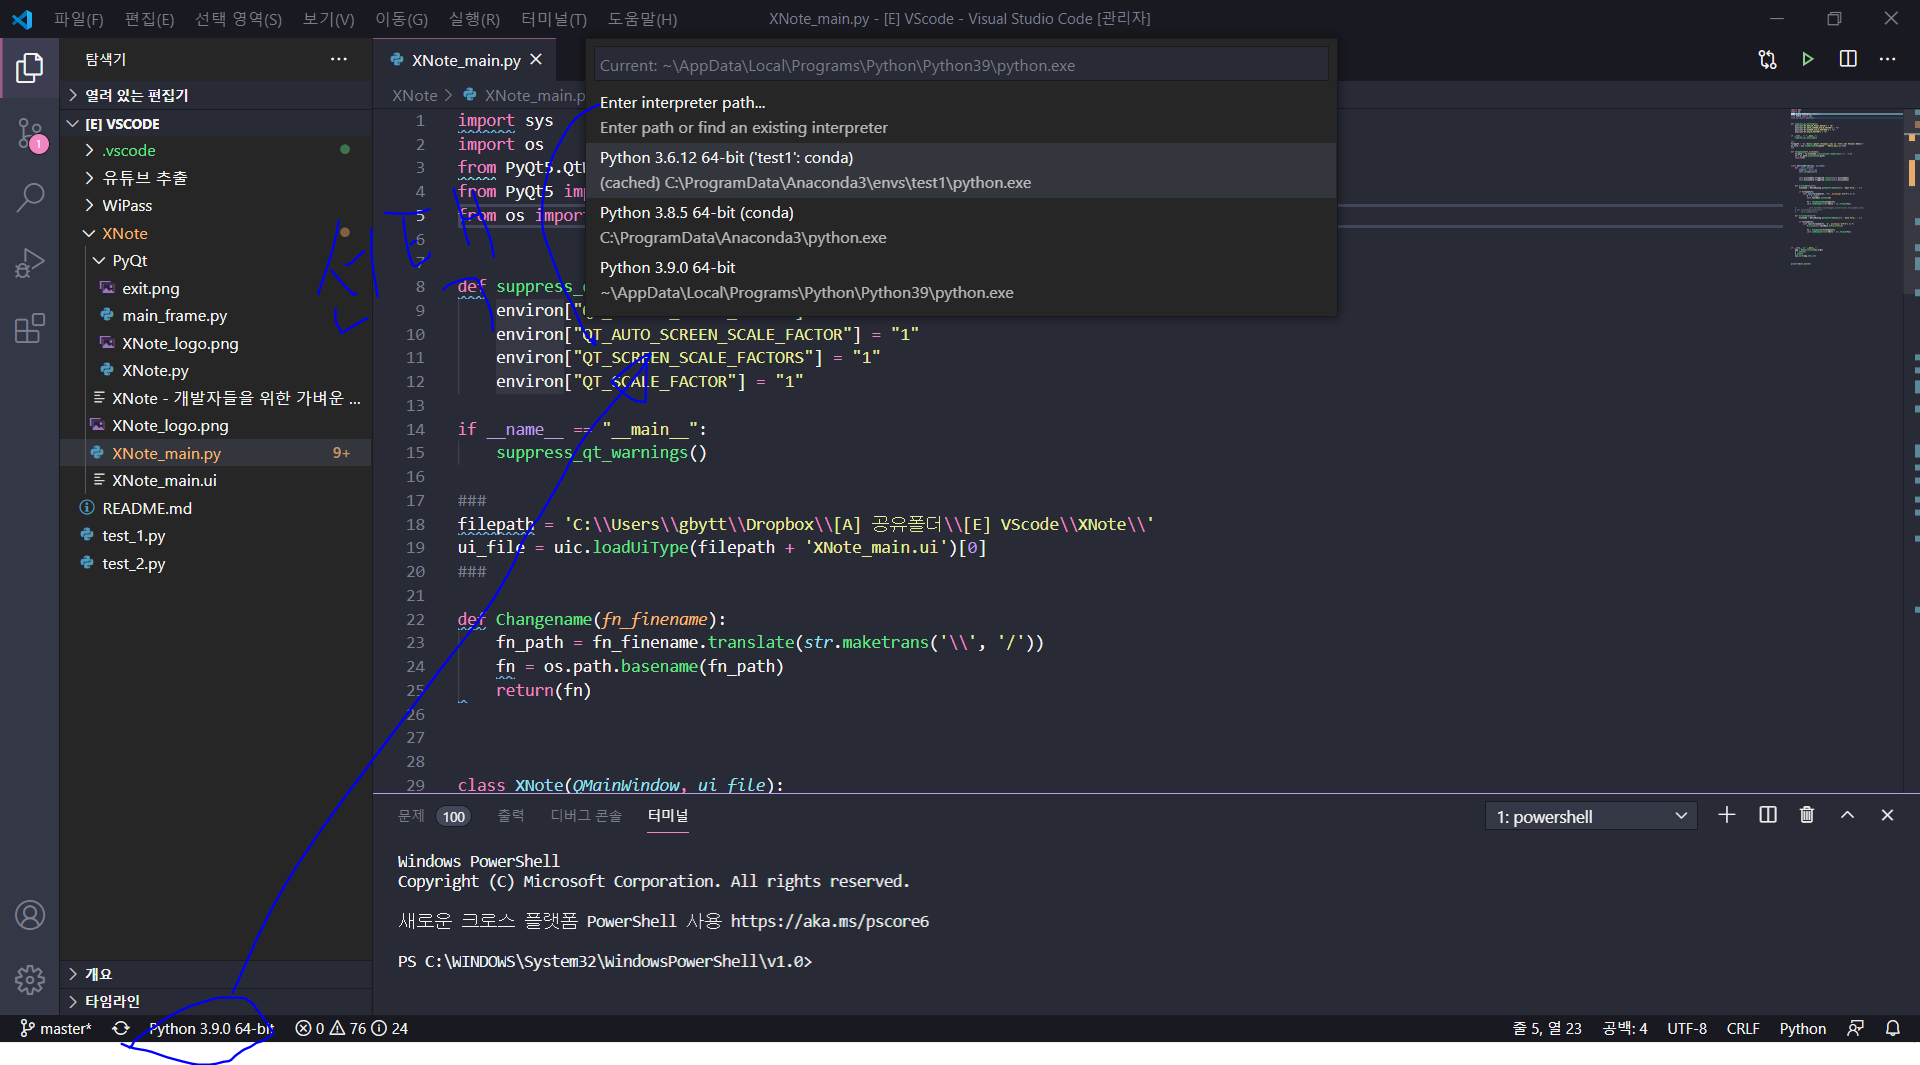Viewport: 1920px width, 1065px height.
Task: Click the CRLF line ending indicator
Action: tap(1743, 1028)
